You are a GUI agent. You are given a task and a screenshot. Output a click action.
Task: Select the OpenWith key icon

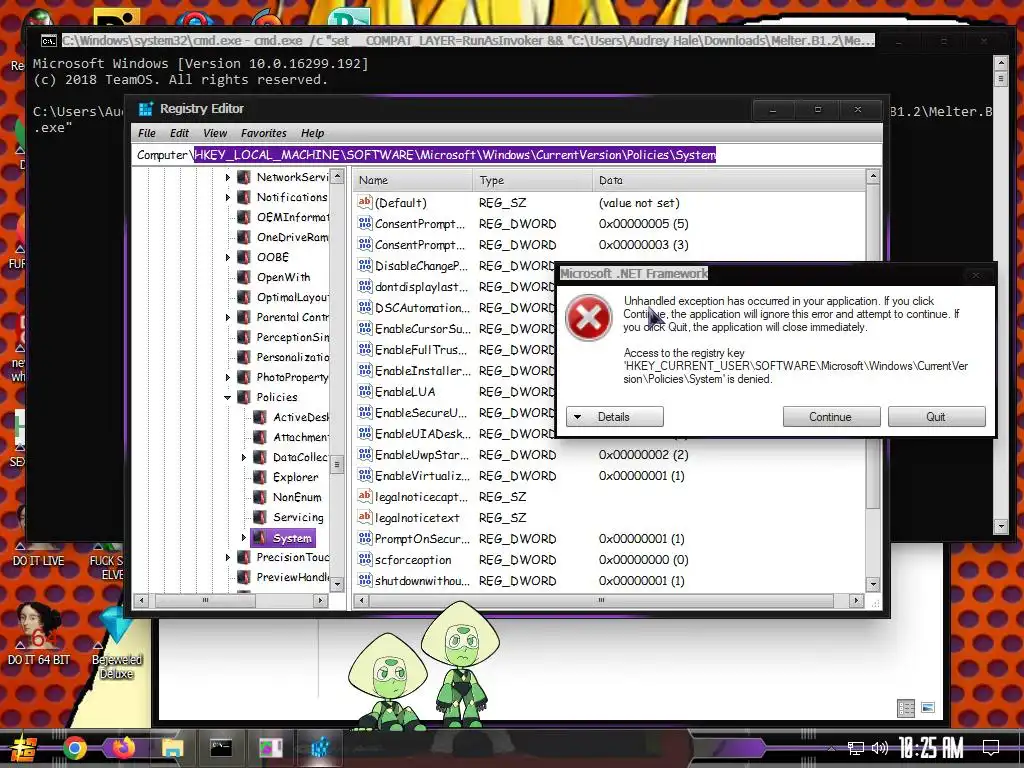pyautogui.click(x=244, y=277)
